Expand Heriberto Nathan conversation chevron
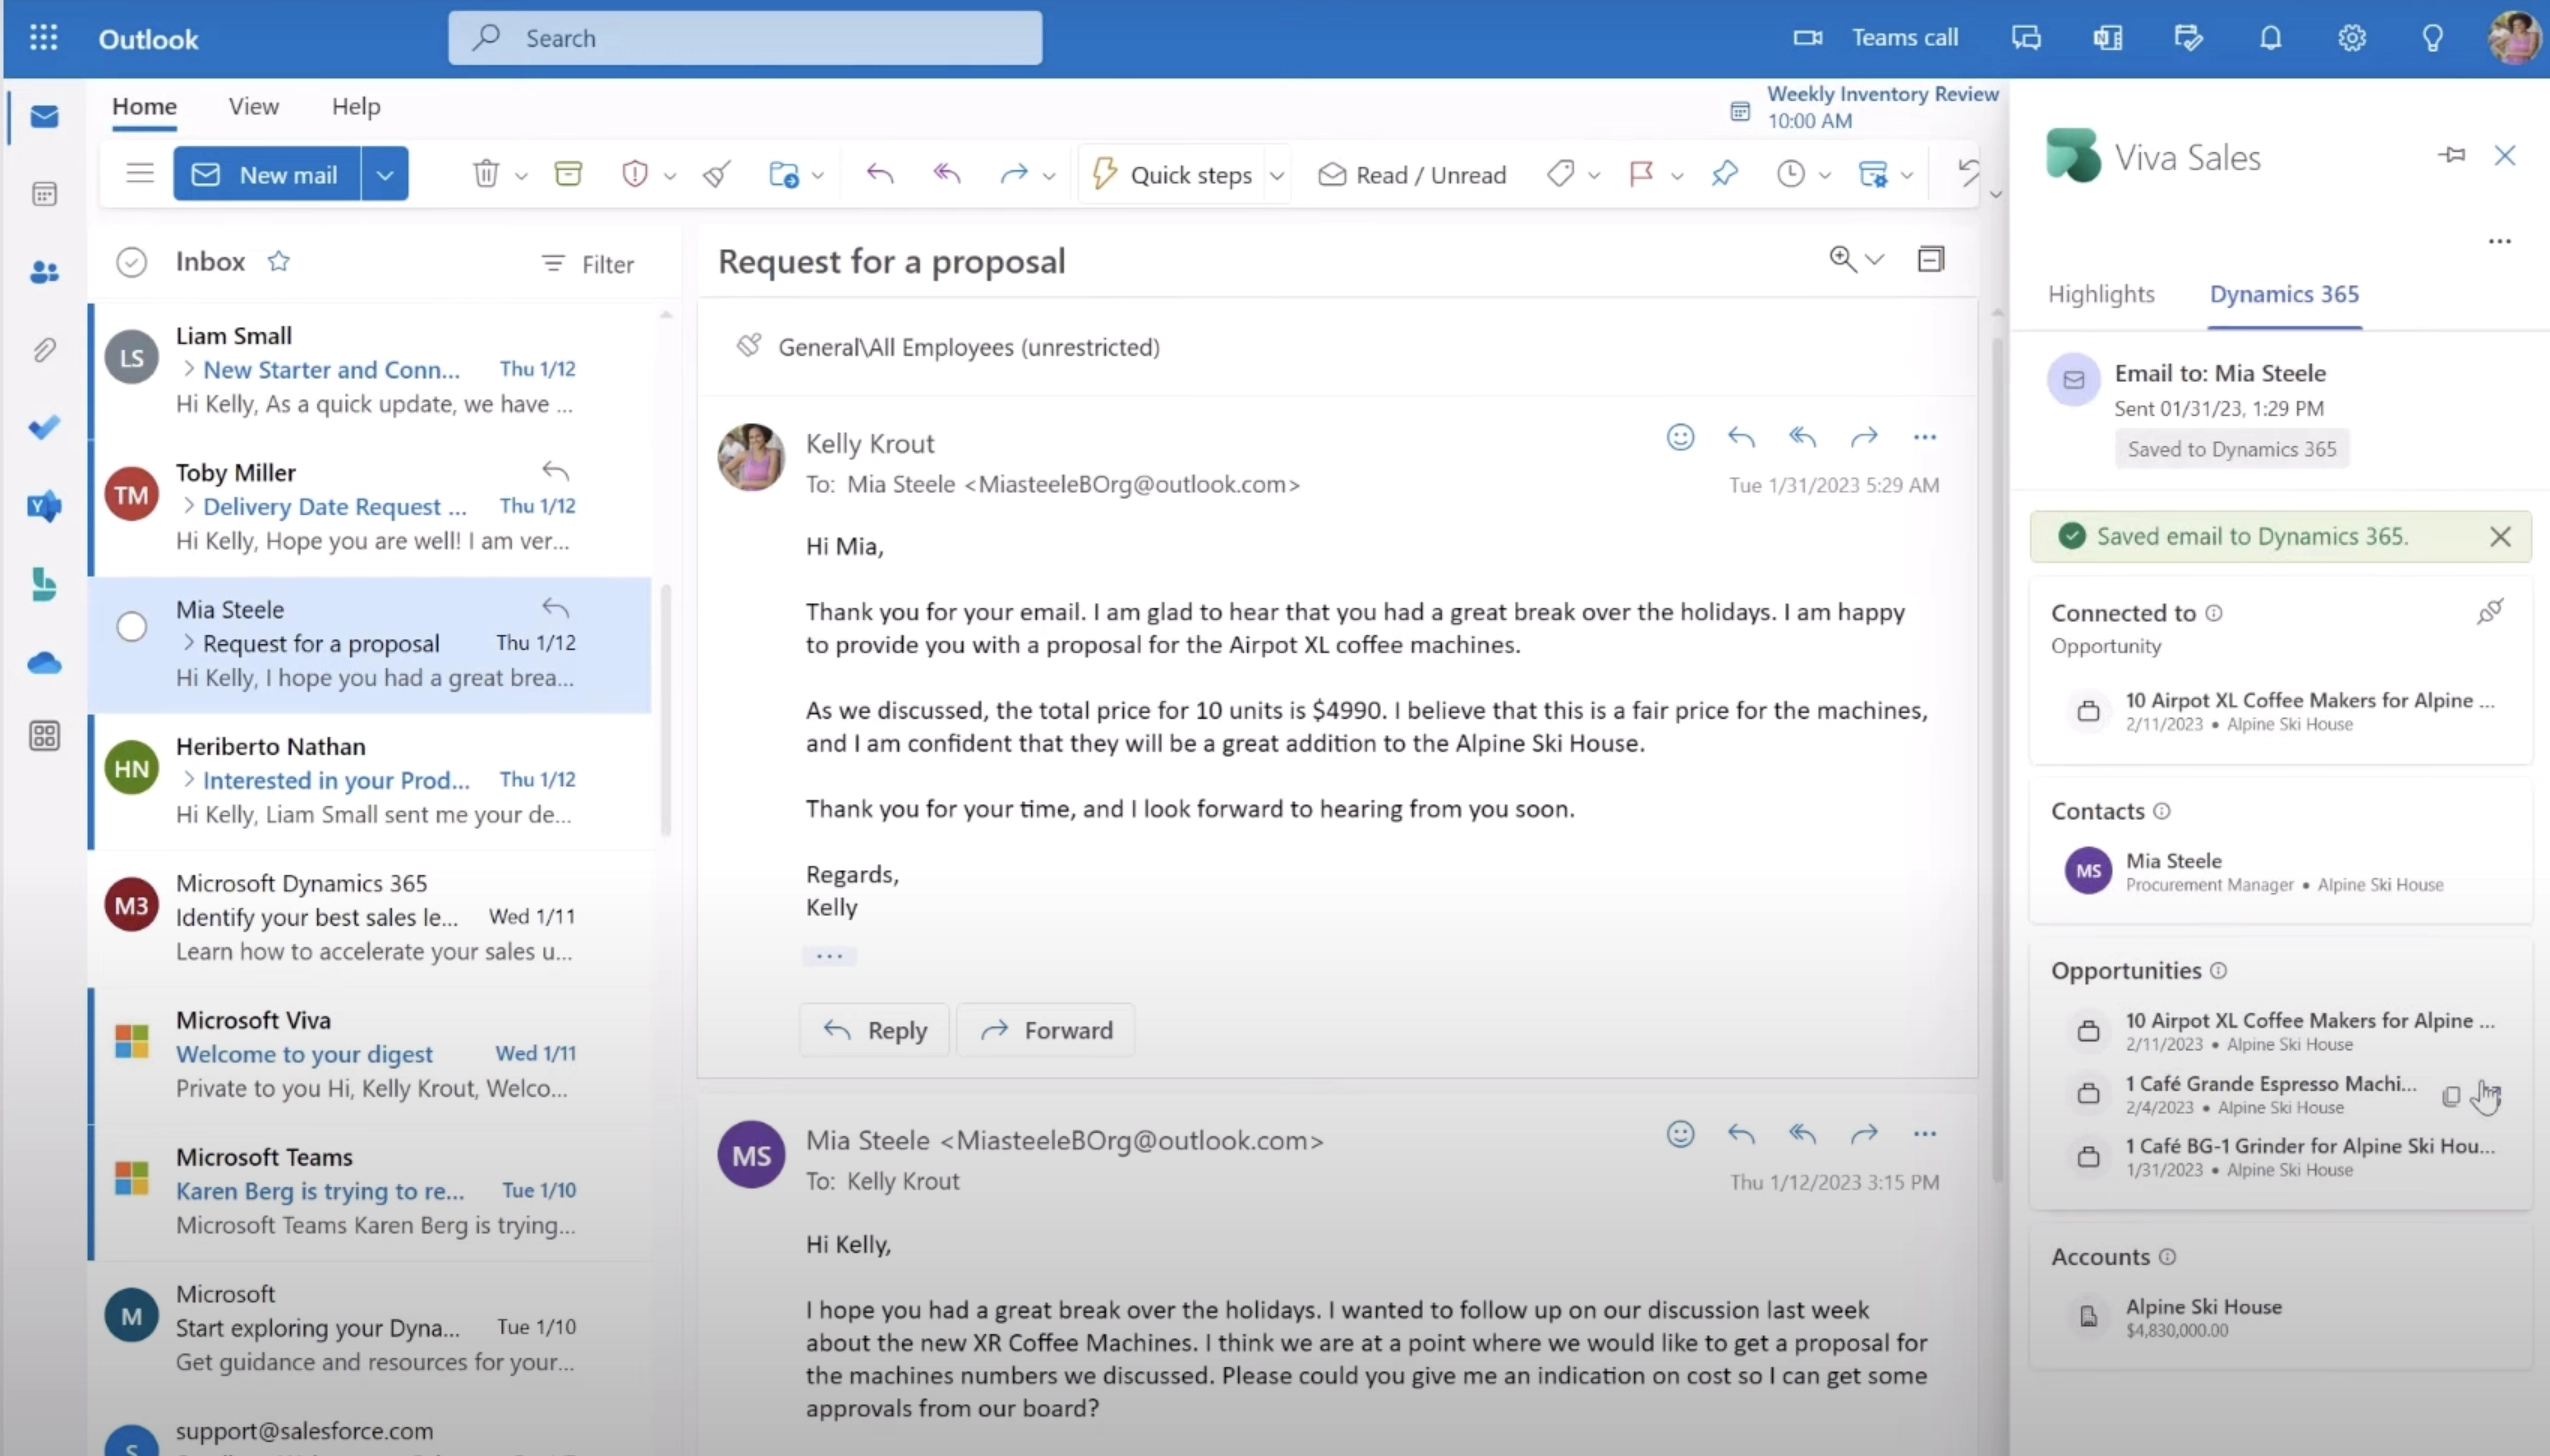The image size is (2550, 1456). (x=188, y=780)
